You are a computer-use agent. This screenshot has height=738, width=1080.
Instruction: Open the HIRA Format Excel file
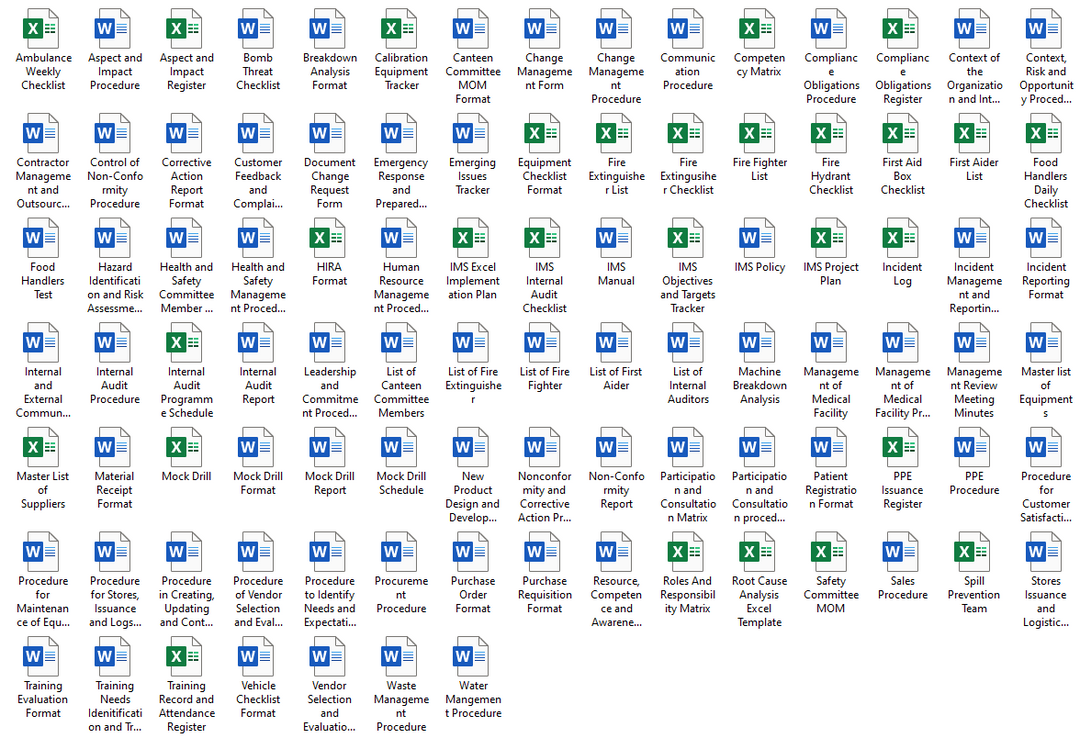(329, 239)
